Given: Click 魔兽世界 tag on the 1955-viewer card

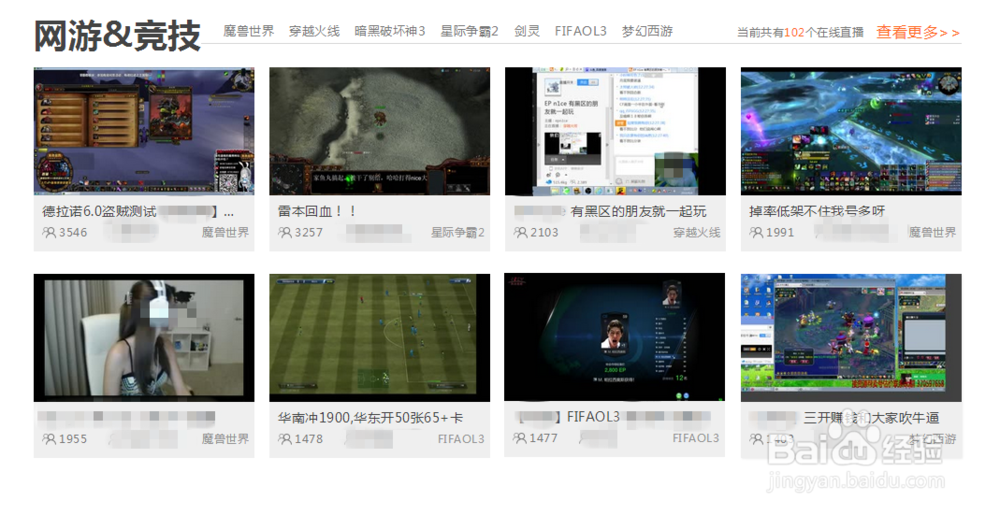Looking at the screenshot, I should pos(225,439).
